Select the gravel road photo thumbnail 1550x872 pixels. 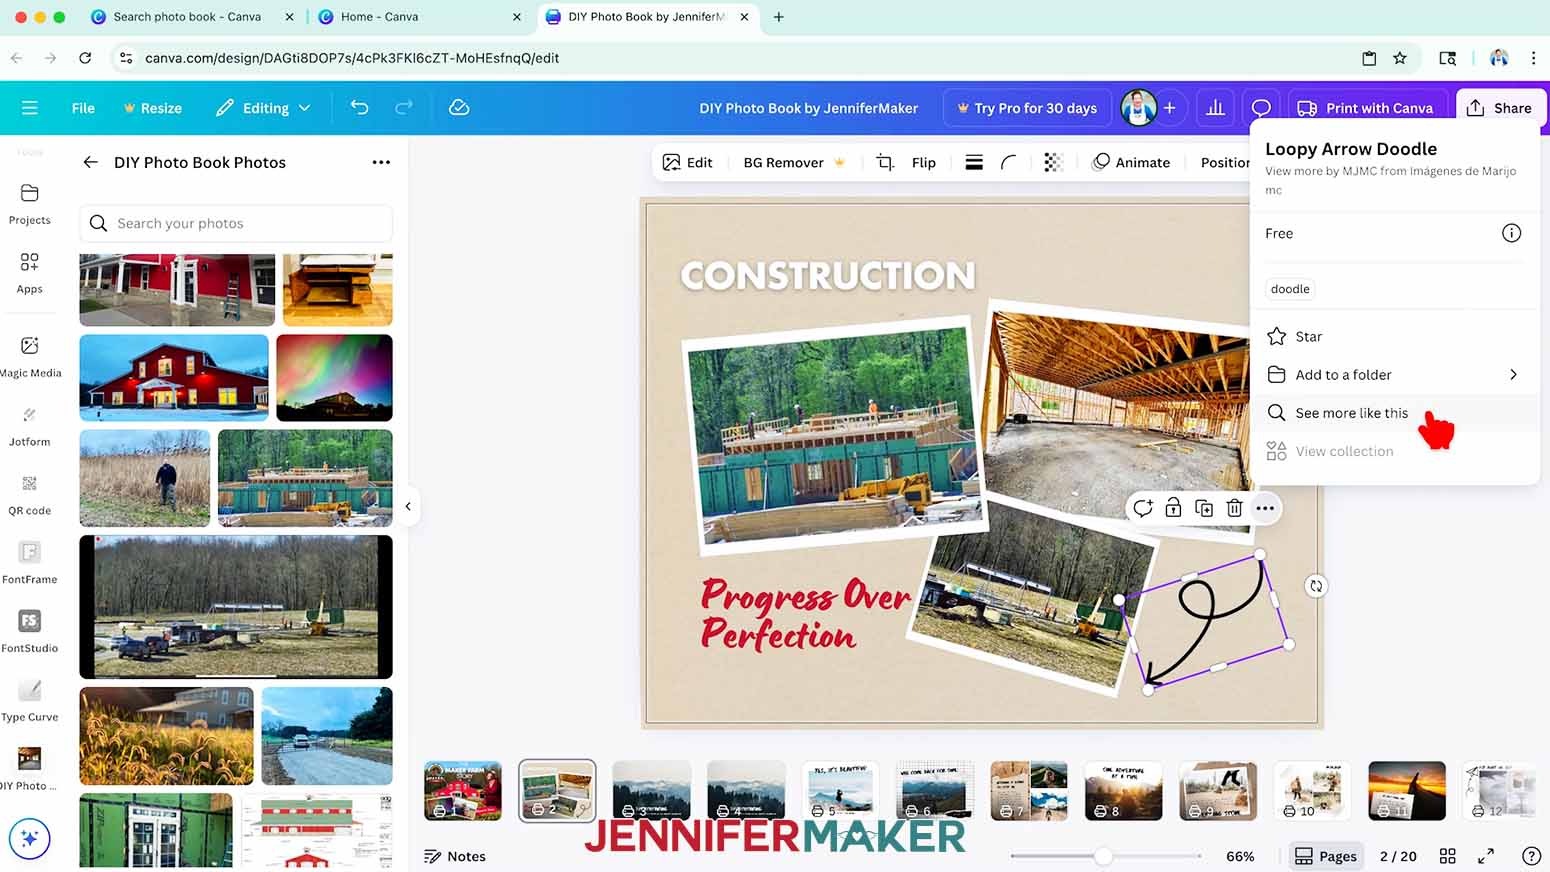(327, 736)
